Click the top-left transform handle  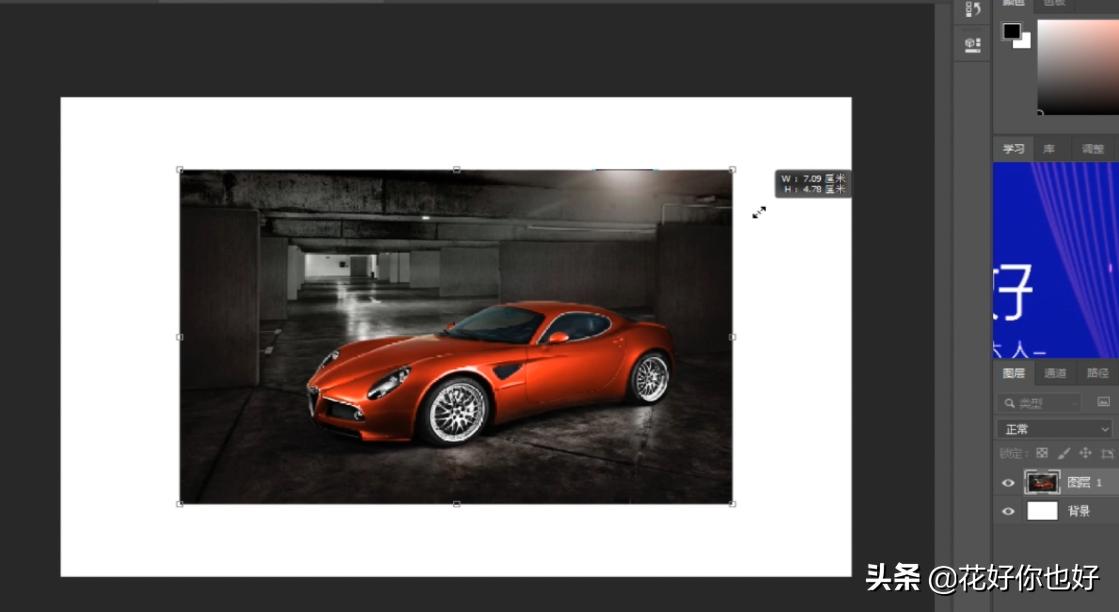pyautogui.click(x=180, y=170)
